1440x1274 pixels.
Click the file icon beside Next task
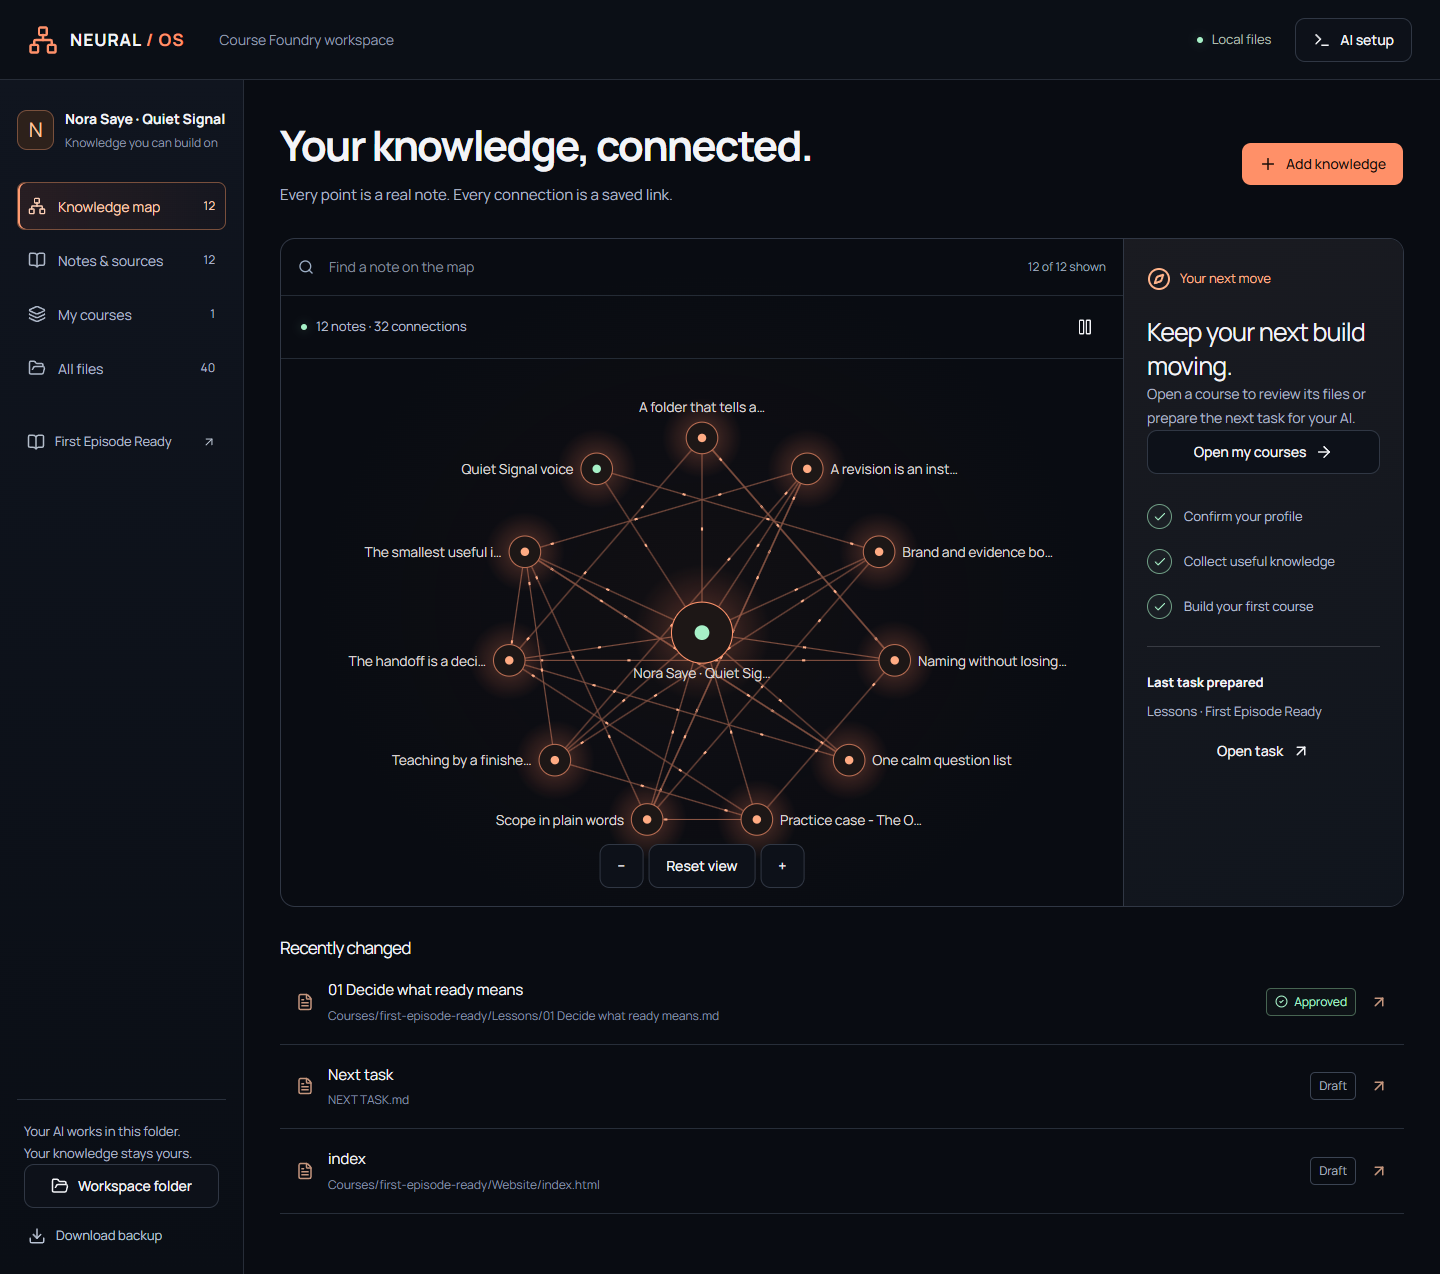(305, 1086)
